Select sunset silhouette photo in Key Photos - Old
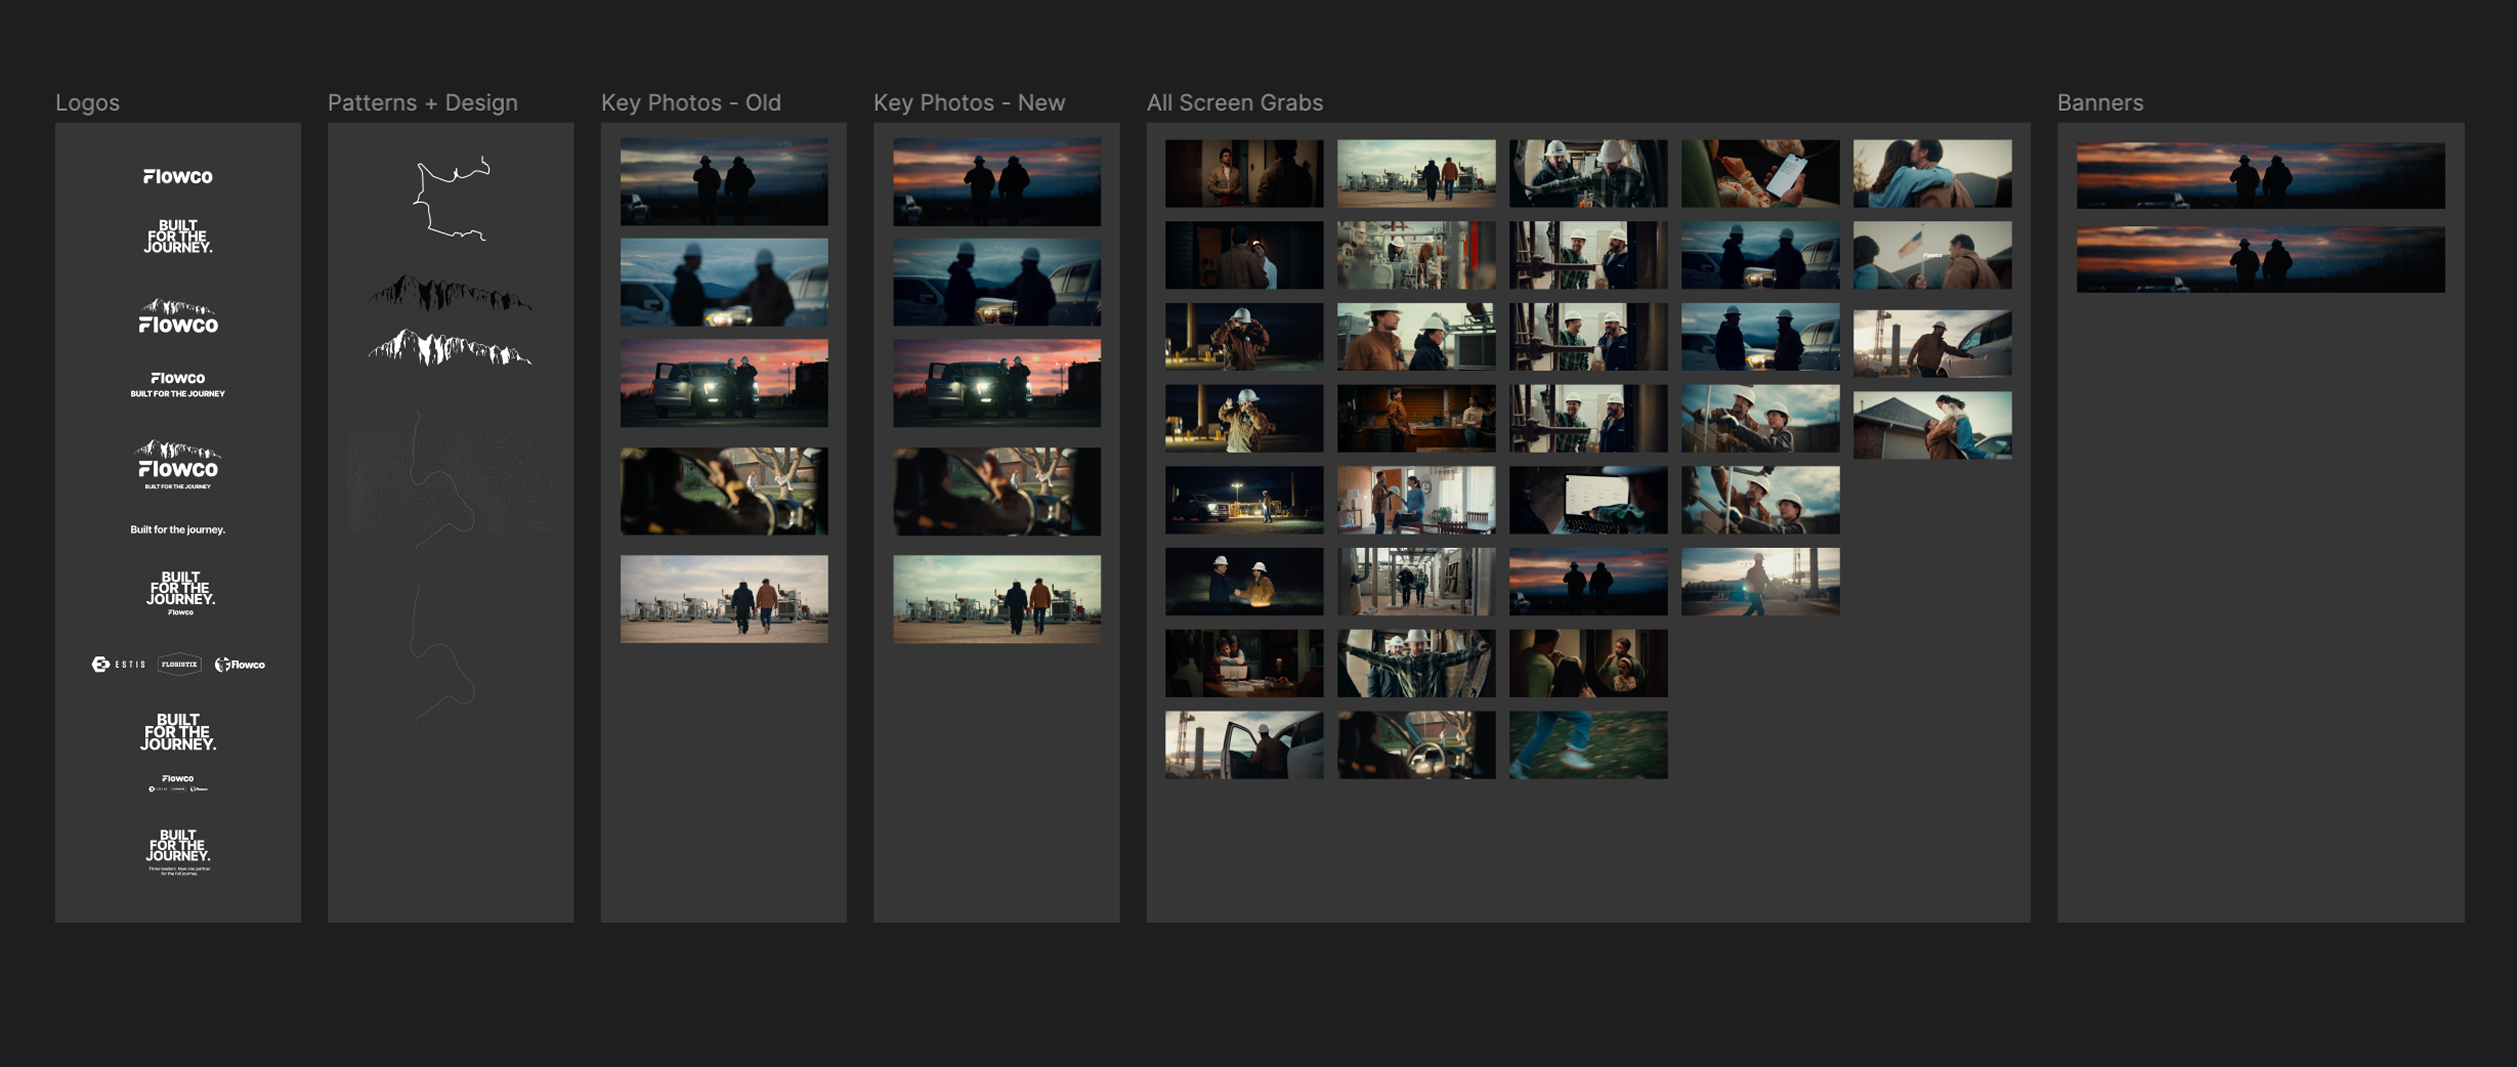Image resolution: width=2517 pixels, height=1067 pixels. point(724,181)
